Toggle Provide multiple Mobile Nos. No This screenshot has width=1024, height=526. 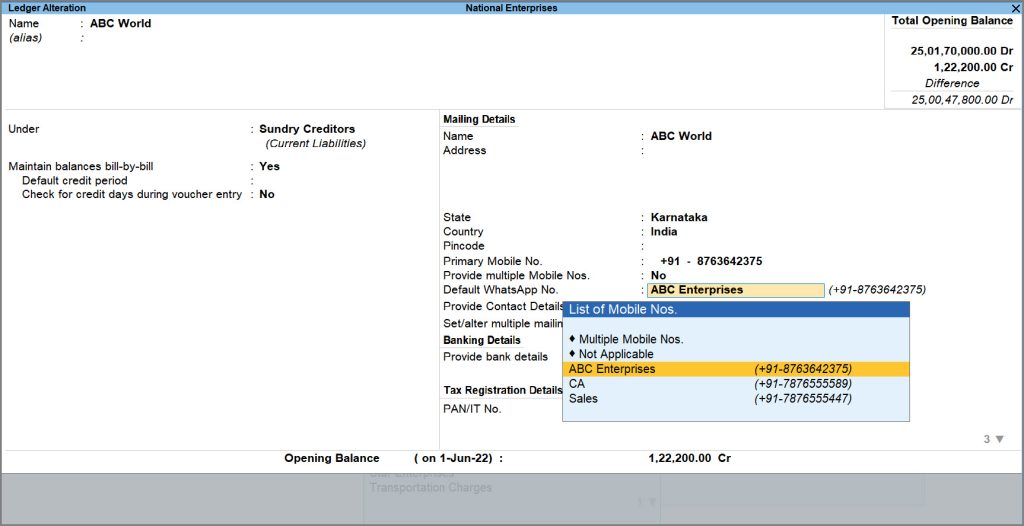coord(658,276)
